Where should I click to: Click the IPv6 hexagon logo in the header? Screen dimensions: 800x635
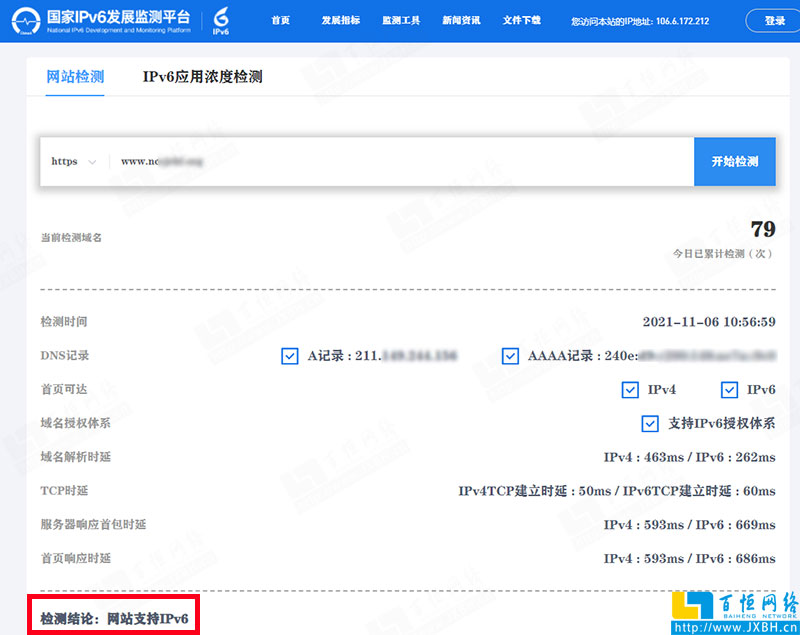pyautogui.click(x=220, y=20)
